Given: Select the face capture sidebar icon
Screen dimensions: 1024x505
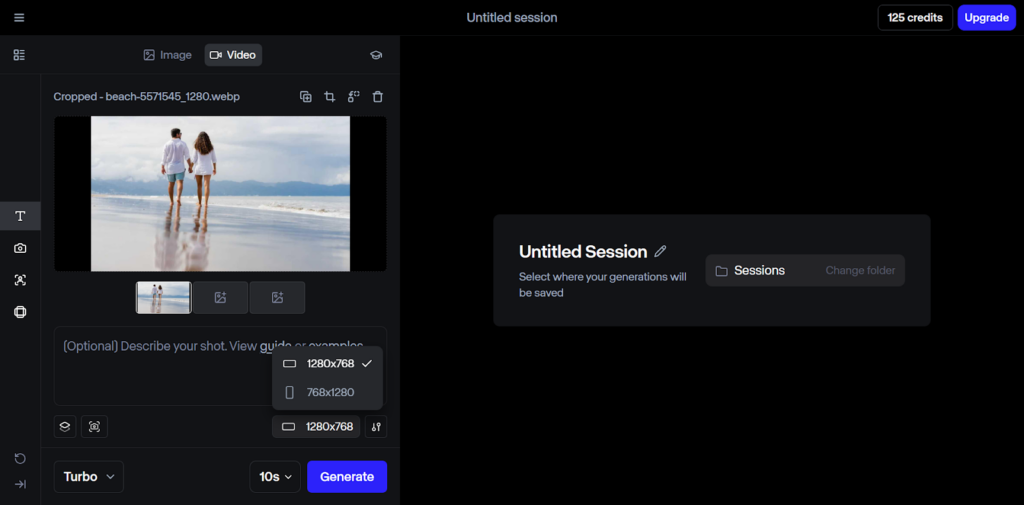Looking at the screenshot, I should coord(20,280).
